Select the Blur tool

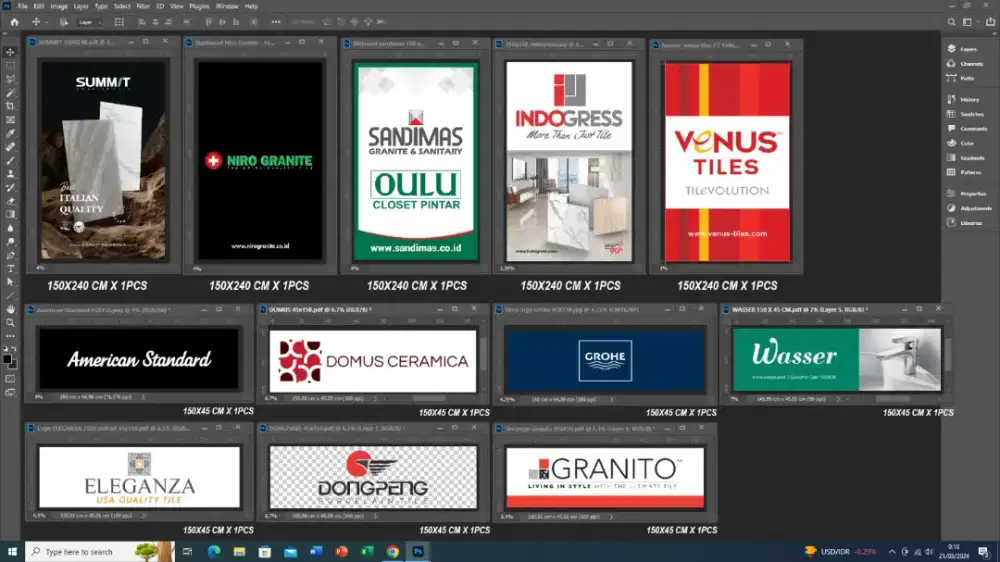[10, 228]
